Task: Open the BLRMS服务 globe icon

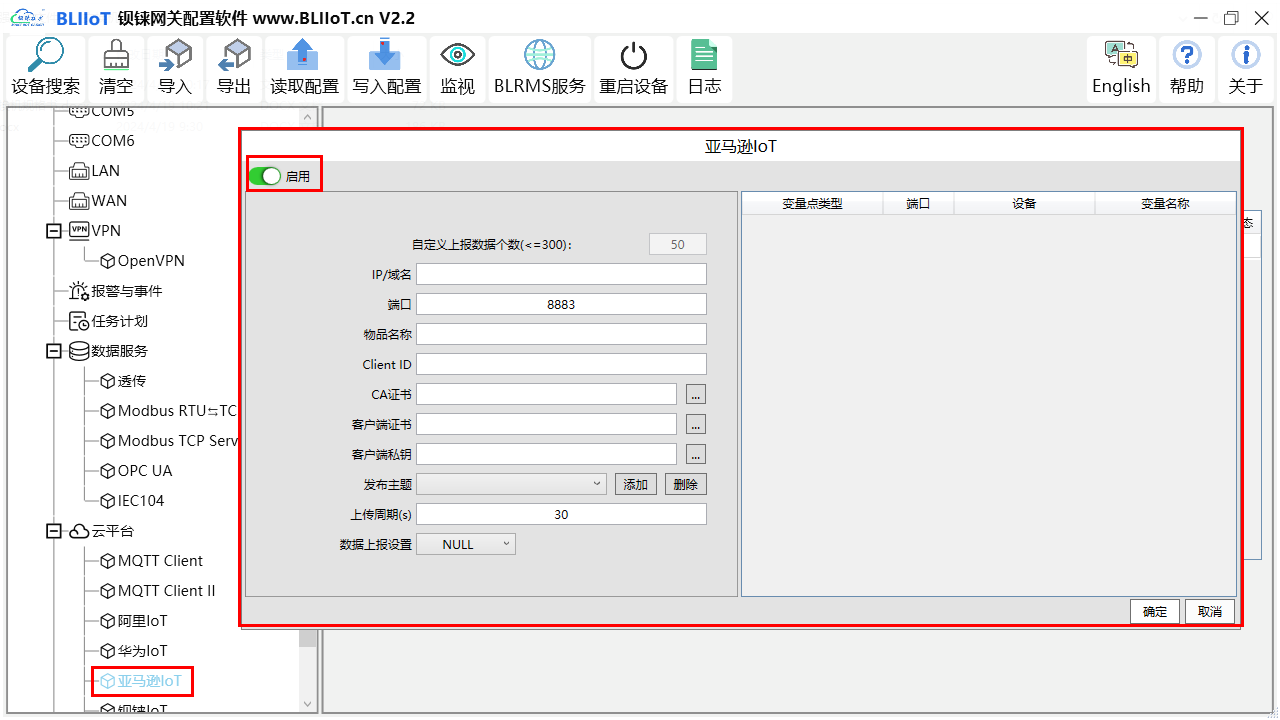Action: tap(539, 68)
